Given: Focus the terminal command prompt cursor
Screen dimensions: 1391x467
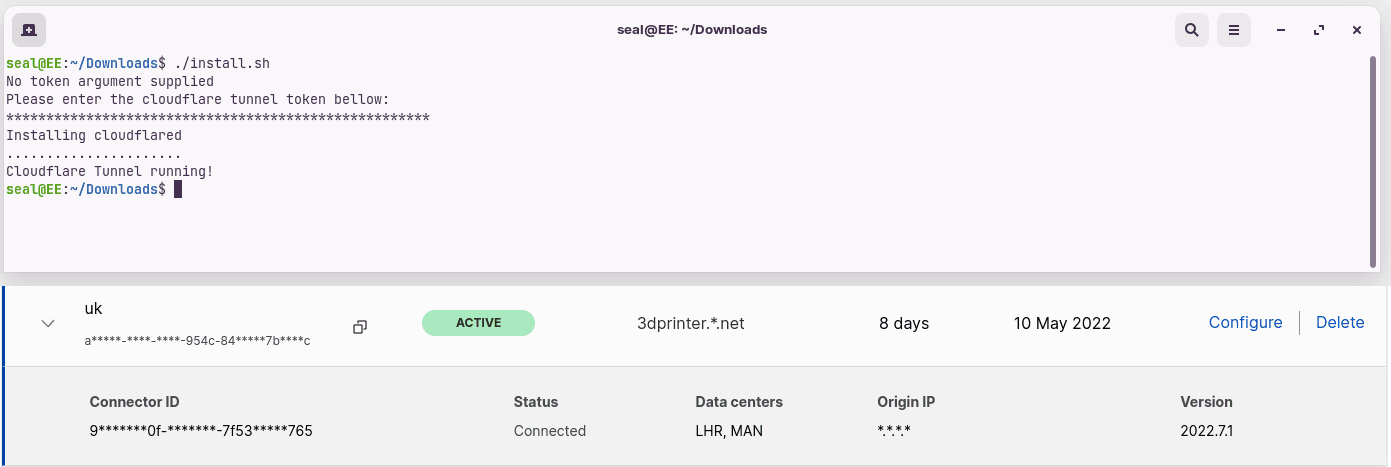Looking at the screenshot, I should (x=178, y=189).
